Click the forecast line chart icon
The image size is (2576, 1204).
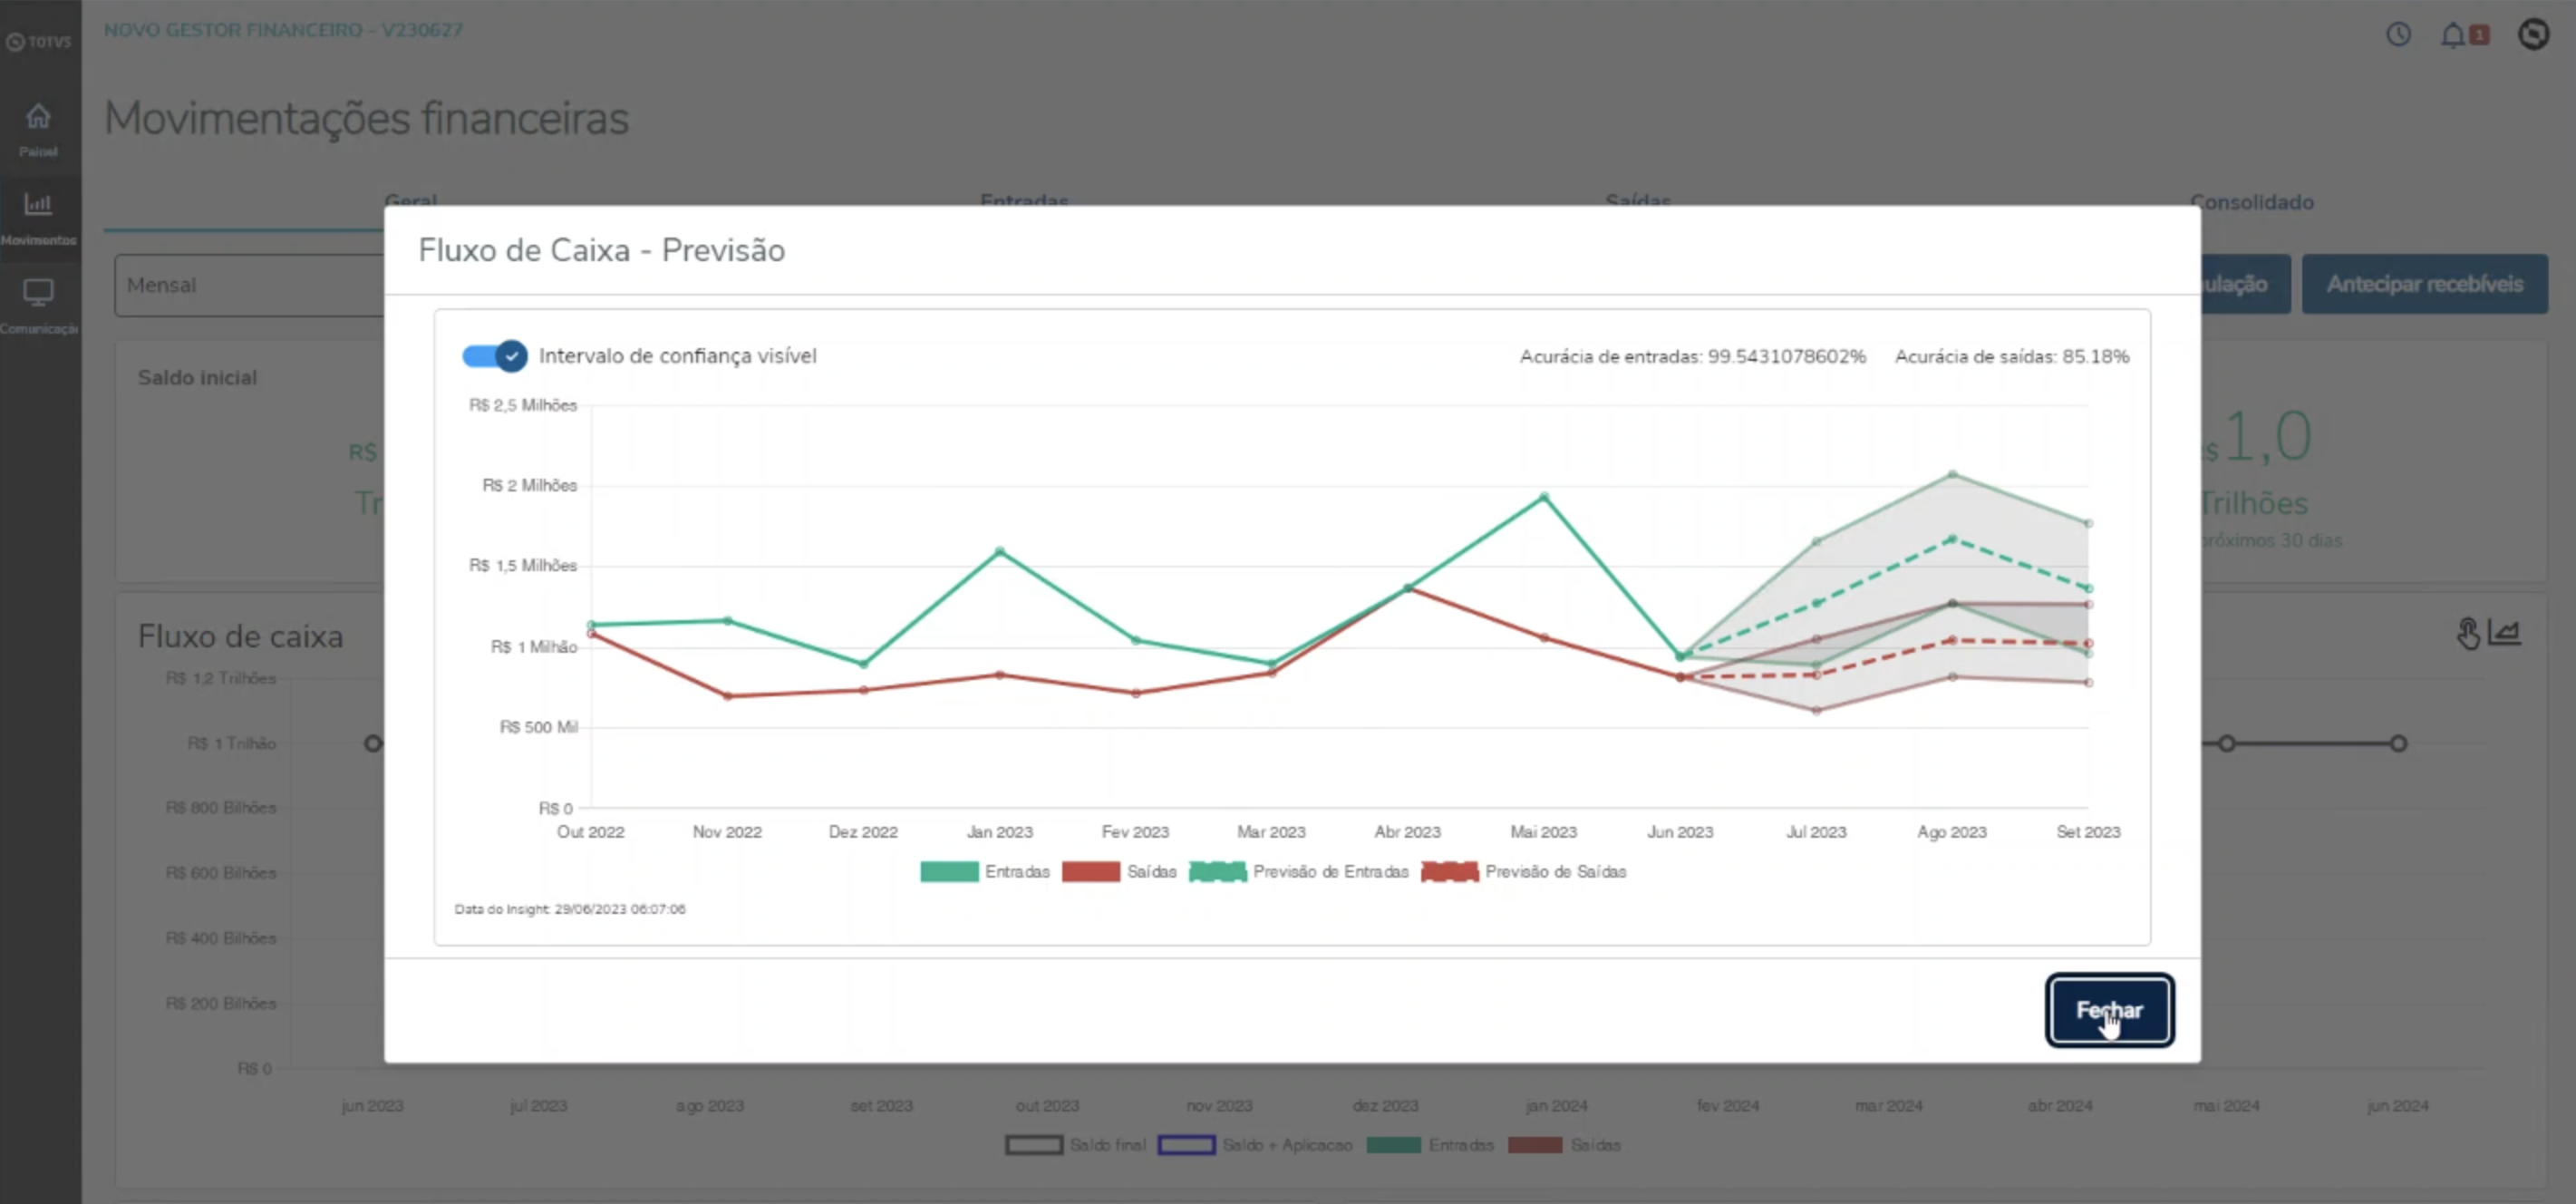pos(2505,633)
